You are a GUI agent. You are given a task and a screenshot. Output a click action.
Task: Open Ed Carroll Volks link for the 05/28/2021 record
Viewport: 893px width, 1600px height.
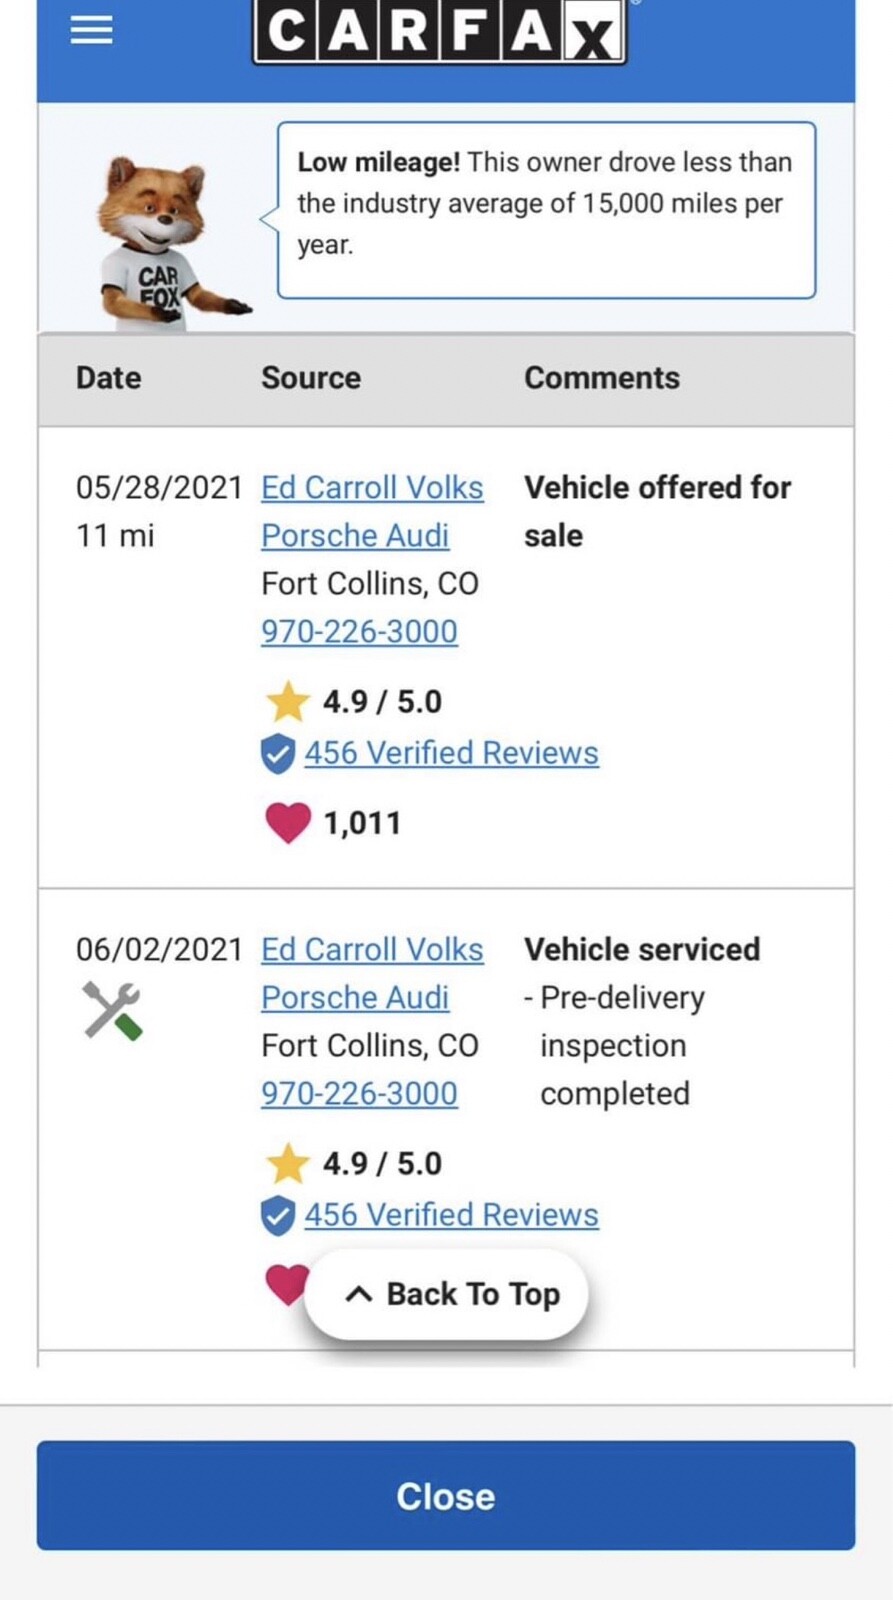pos(372,488)
